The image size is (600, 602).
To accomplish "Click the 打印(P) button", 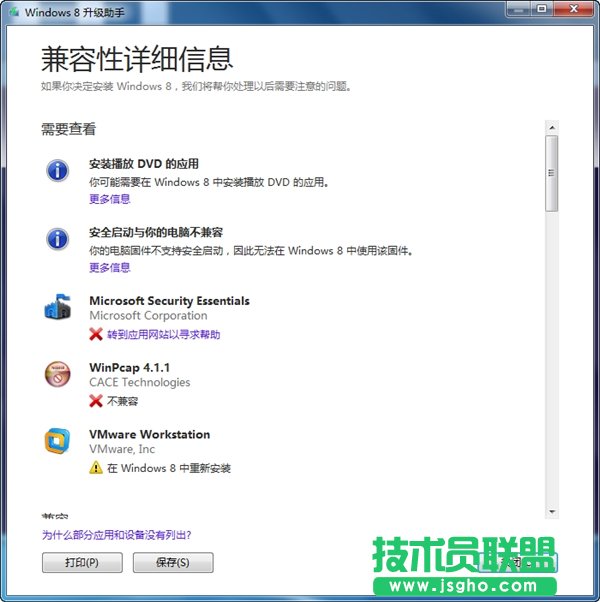I will coord(82,562).
